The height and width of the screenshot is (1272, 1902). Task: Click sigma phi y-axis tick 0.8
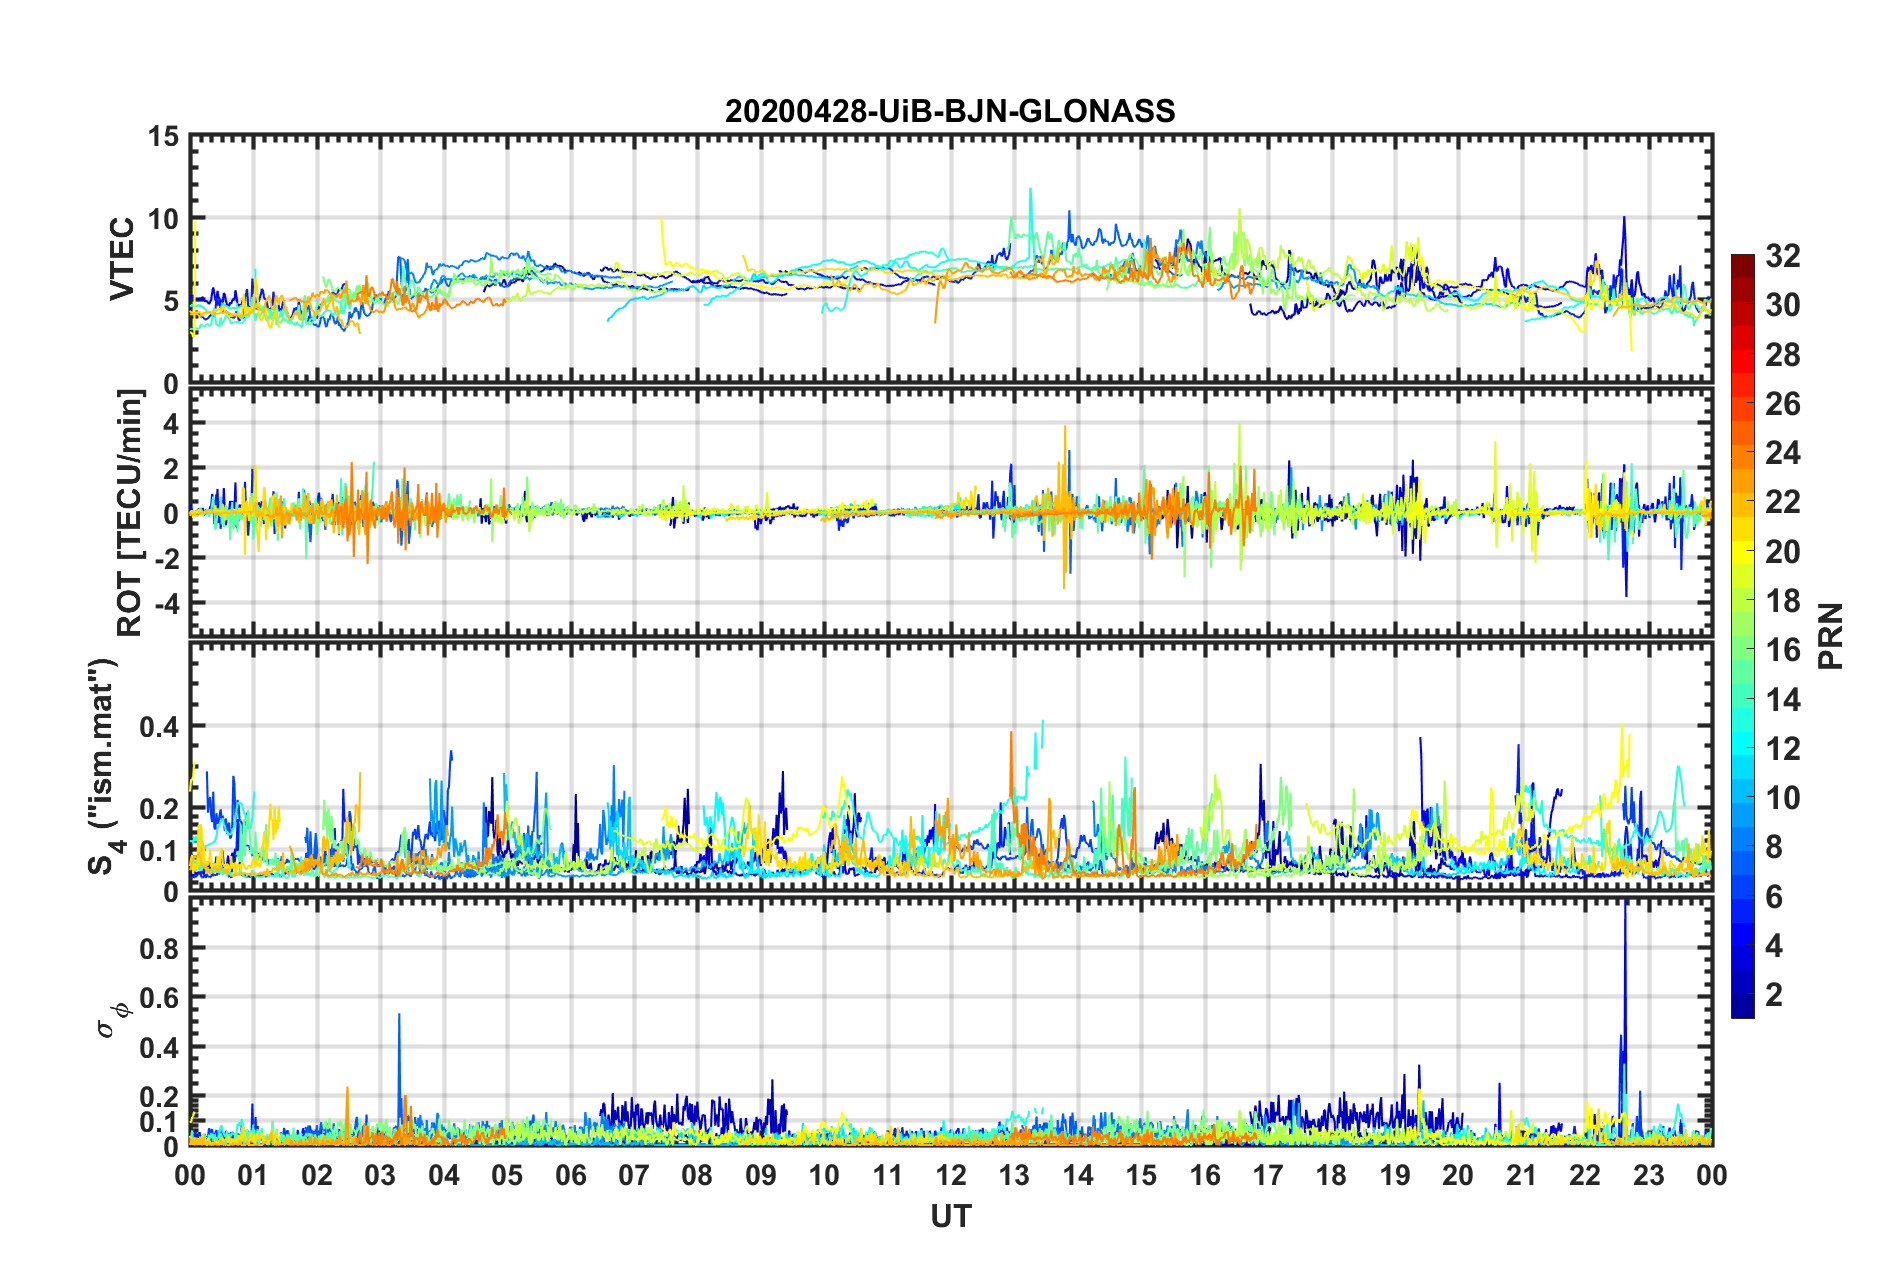tap(159, 948)
